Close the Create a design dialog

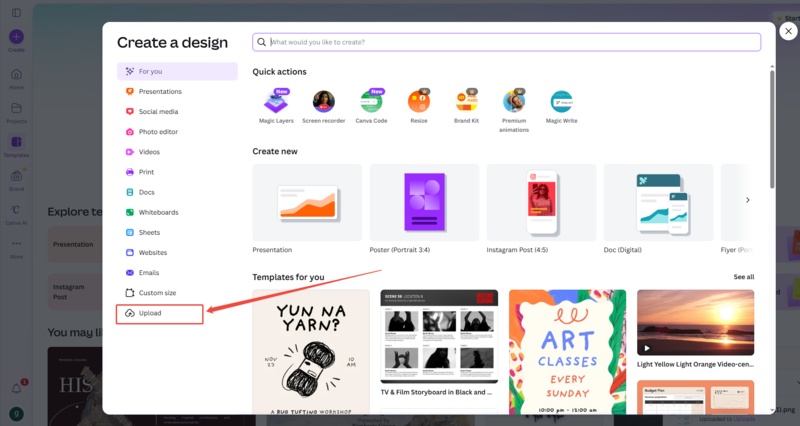pos(788,32)
